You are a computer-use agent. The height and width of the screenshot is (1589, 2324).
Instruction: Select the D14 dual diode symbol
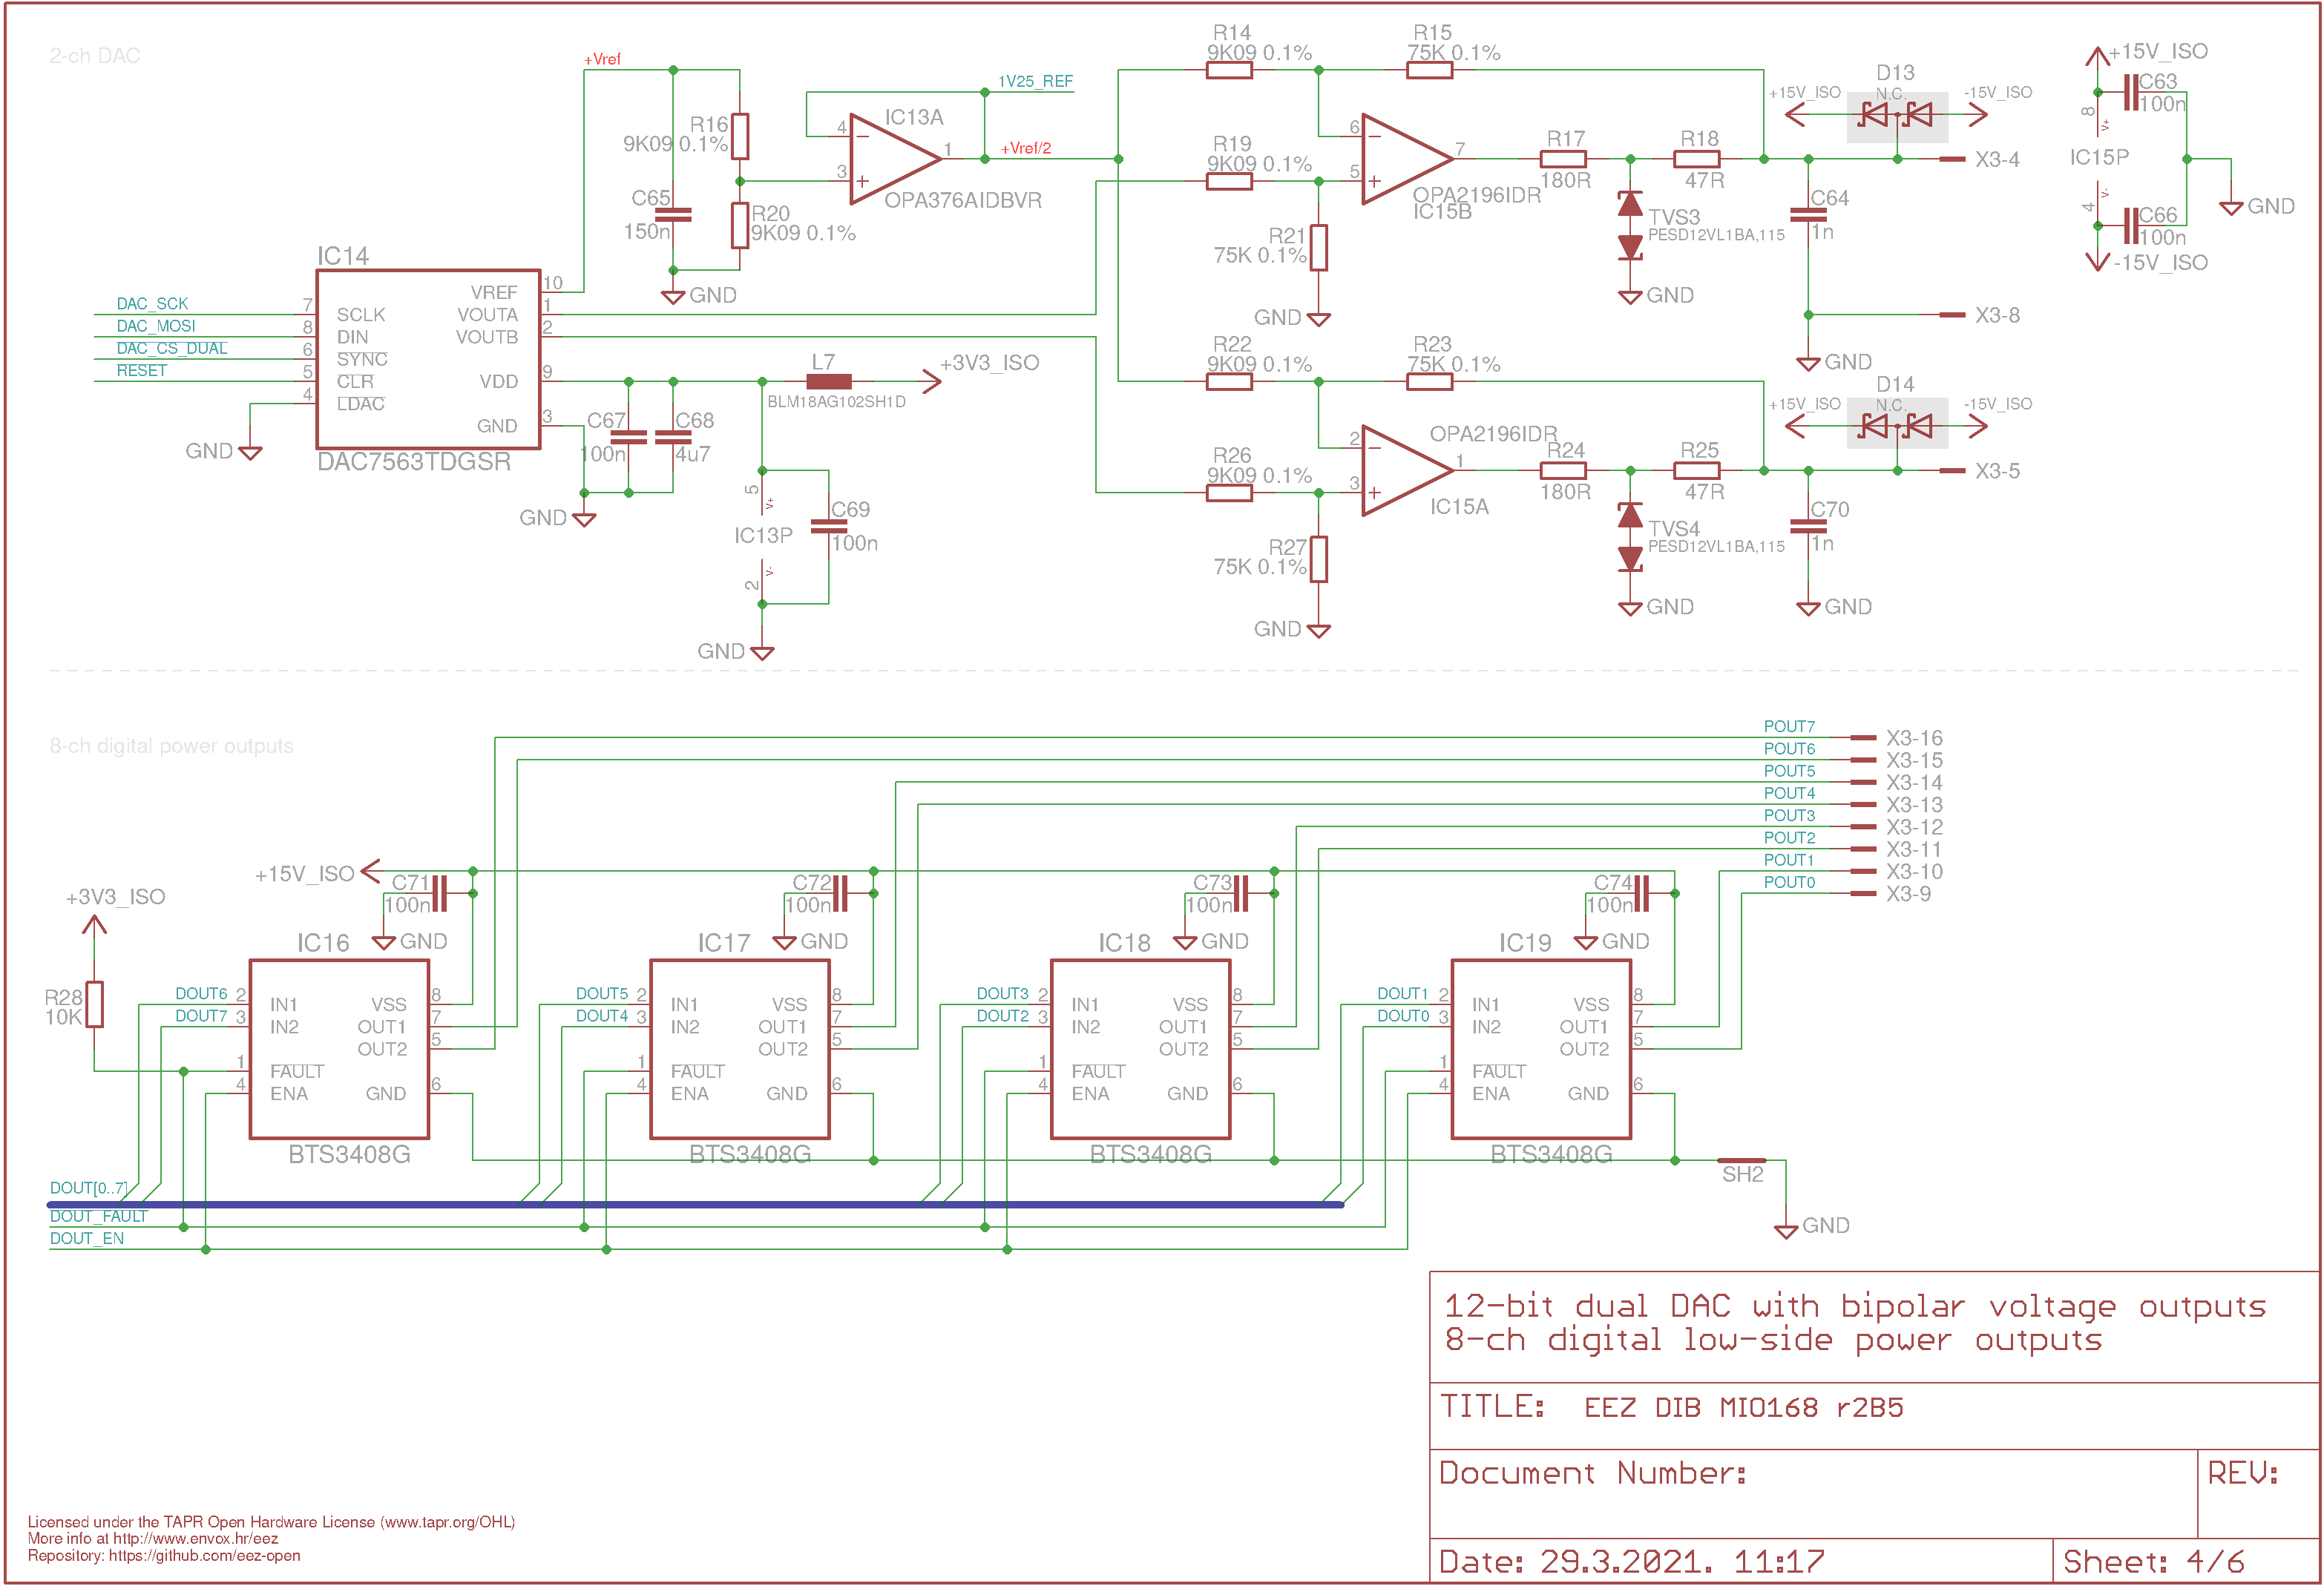pos(1896,427)
